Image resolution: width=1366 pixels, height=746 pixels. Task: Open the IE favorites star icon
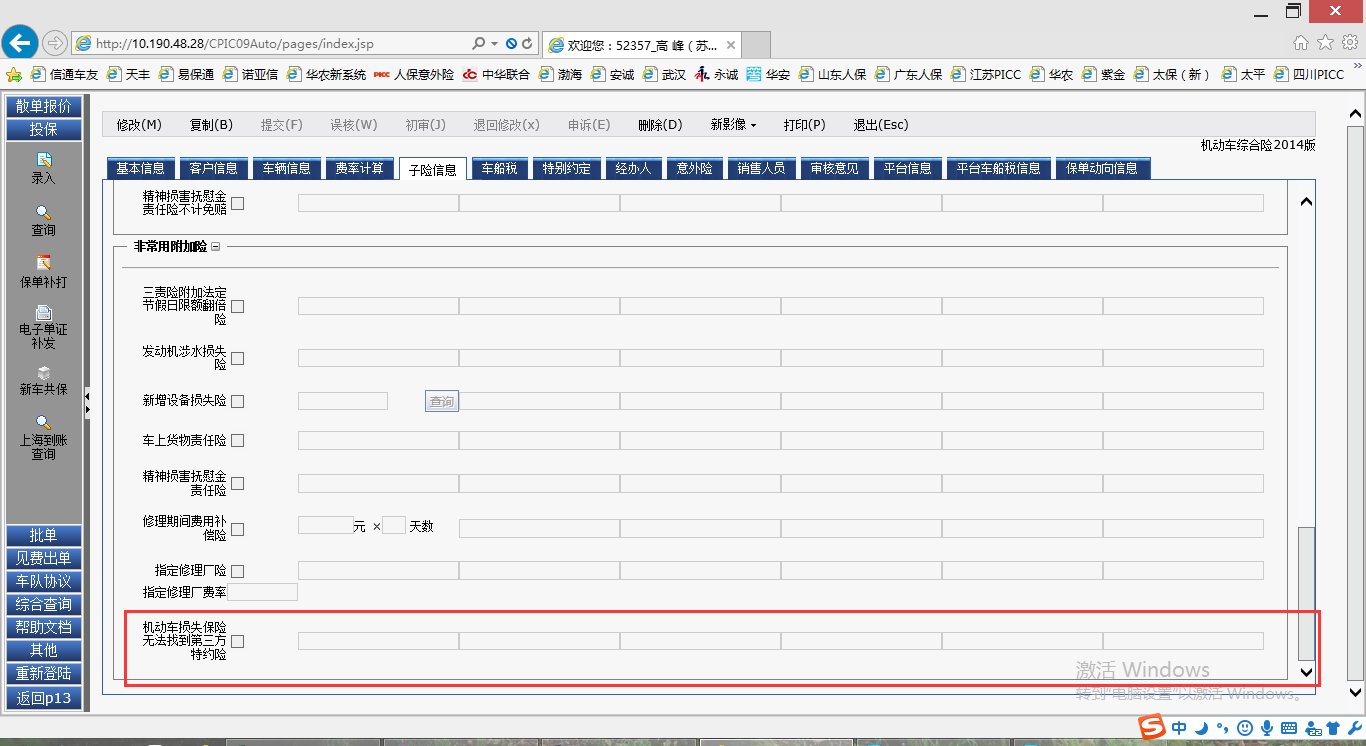[x=1325, y=42]
